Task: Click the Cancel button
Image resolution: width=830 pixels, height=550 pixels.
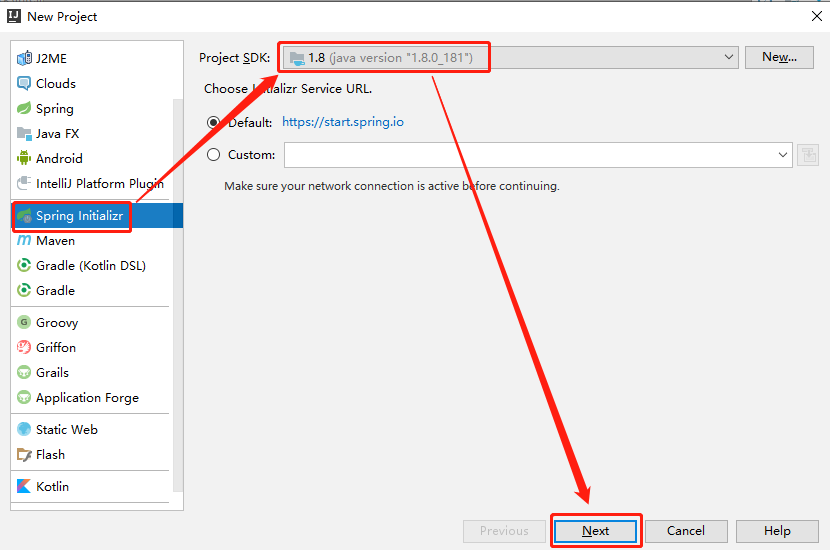Action: (x=686, y=531)
